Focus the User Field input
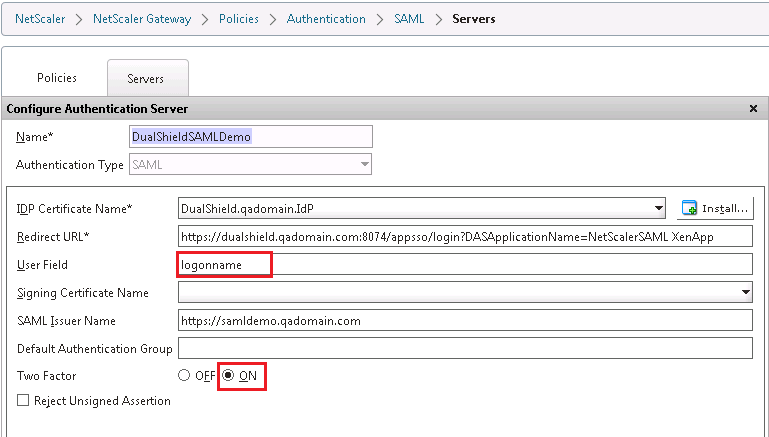 [x=464, y=264]
